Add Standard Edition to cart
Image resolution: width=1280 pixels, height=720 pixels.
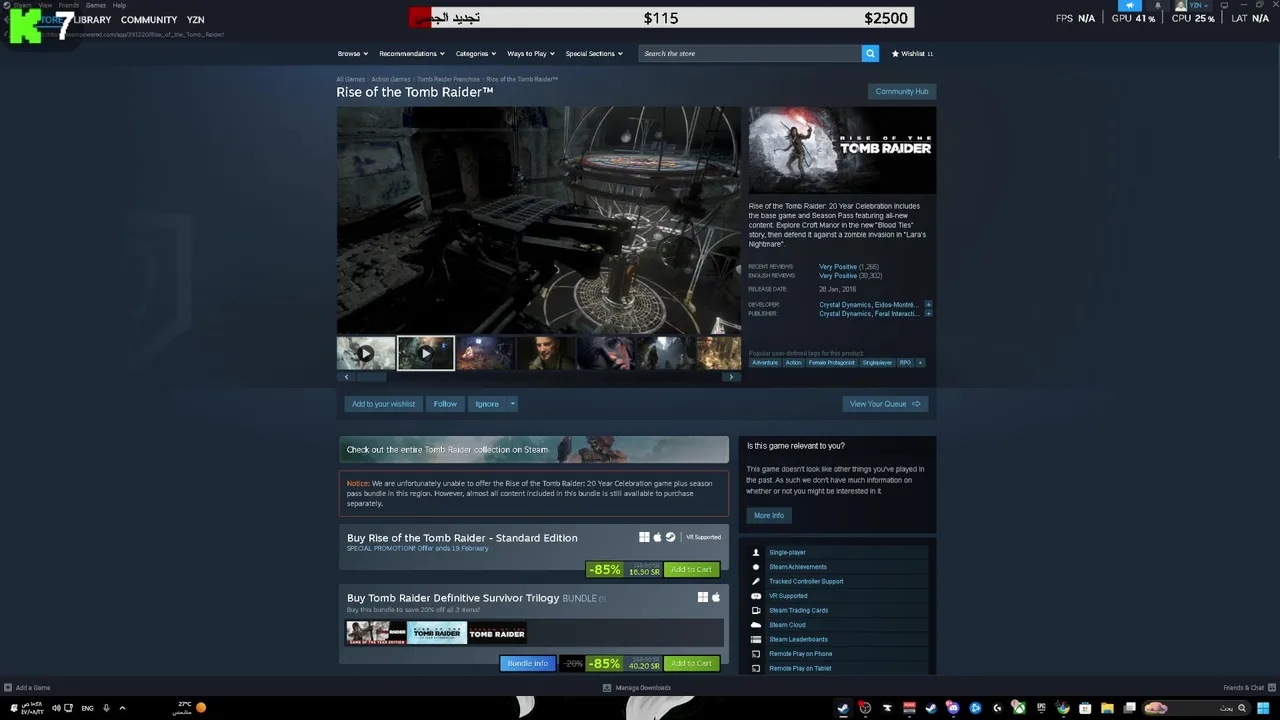click(691, 569)
